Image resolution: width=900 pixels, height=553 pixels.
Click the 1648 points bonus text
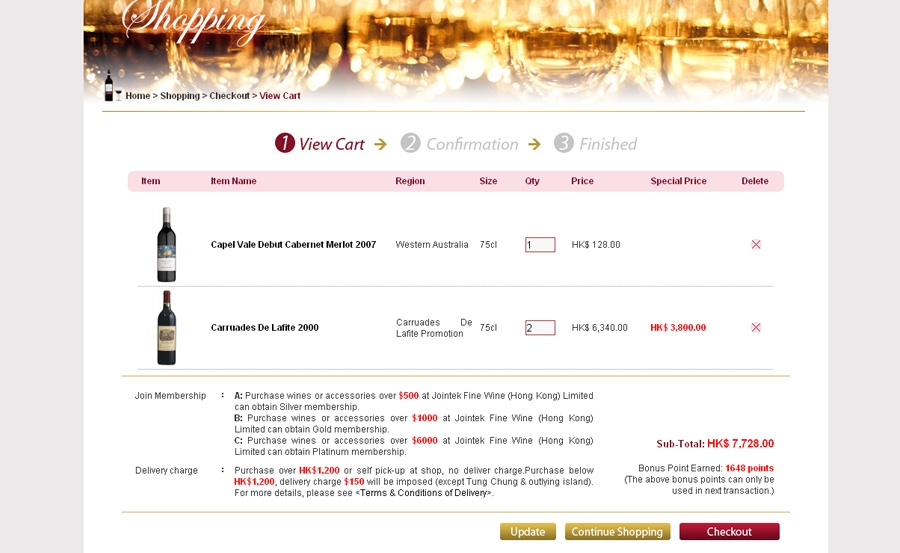[749, 468]
